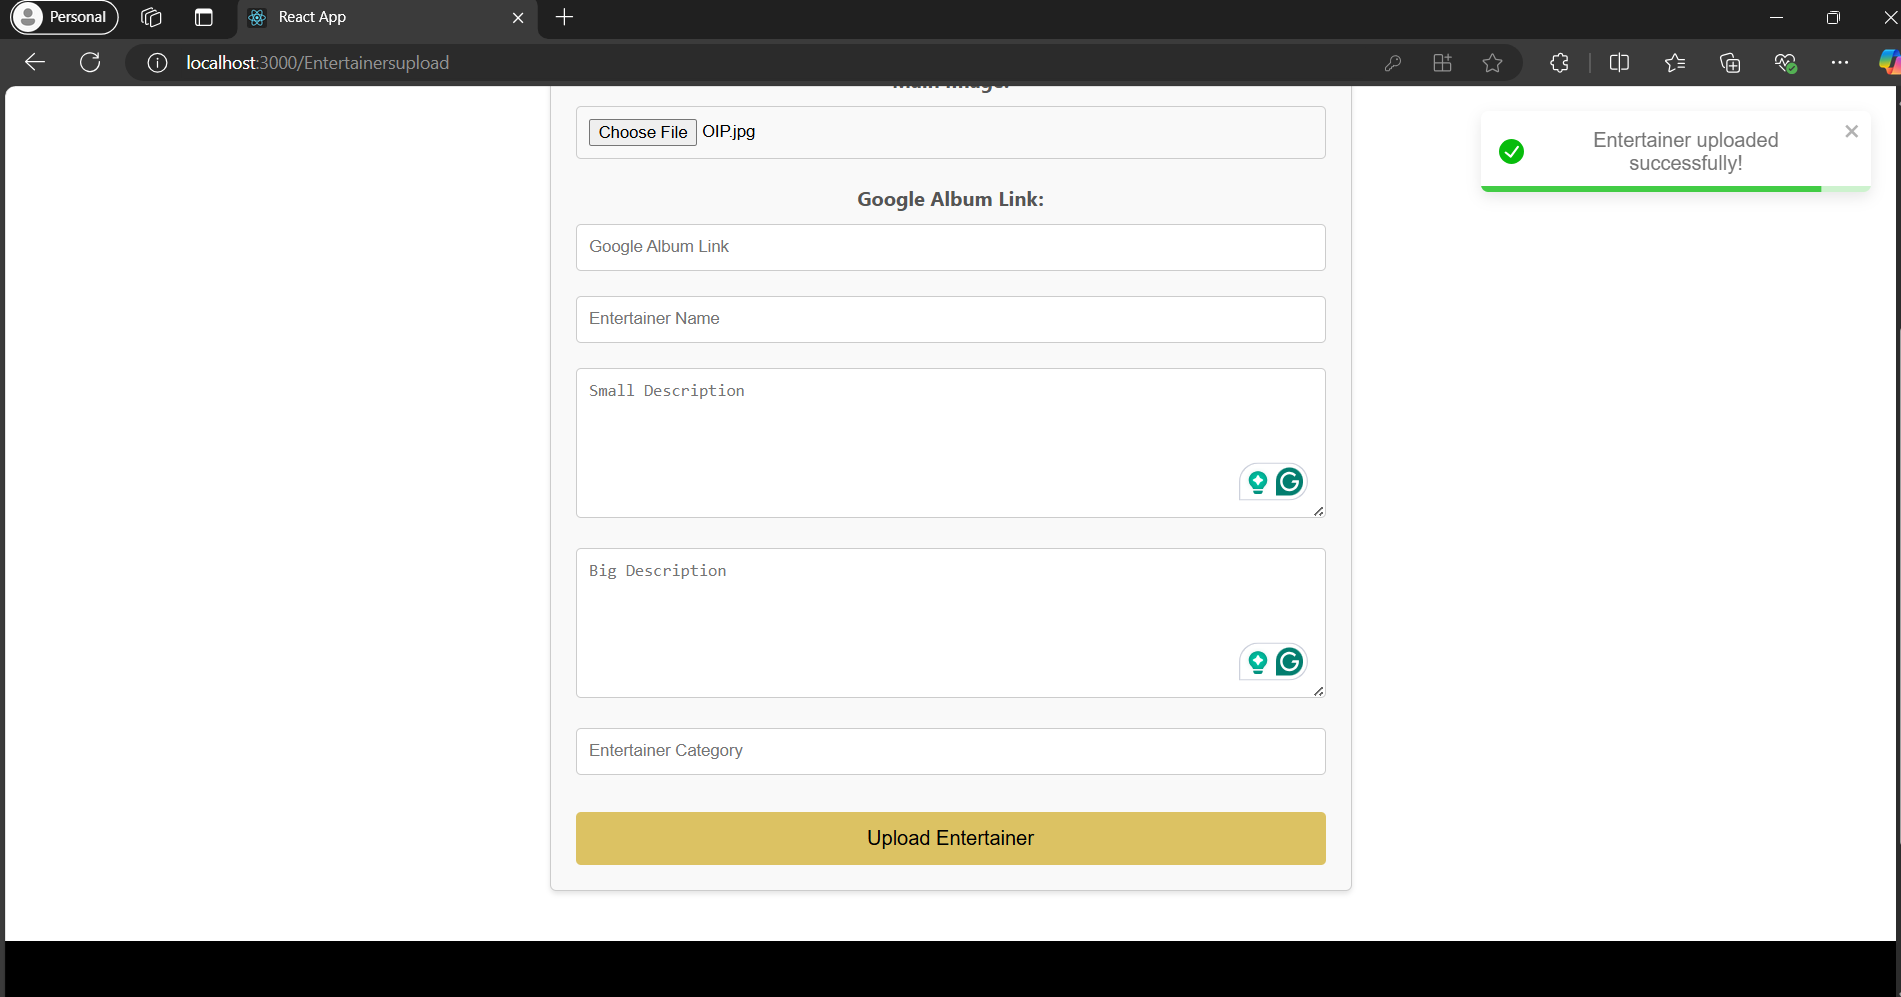Focus the Google Album Link field
The height and width of the screenshot is (997, 1901).
[951, 247]
